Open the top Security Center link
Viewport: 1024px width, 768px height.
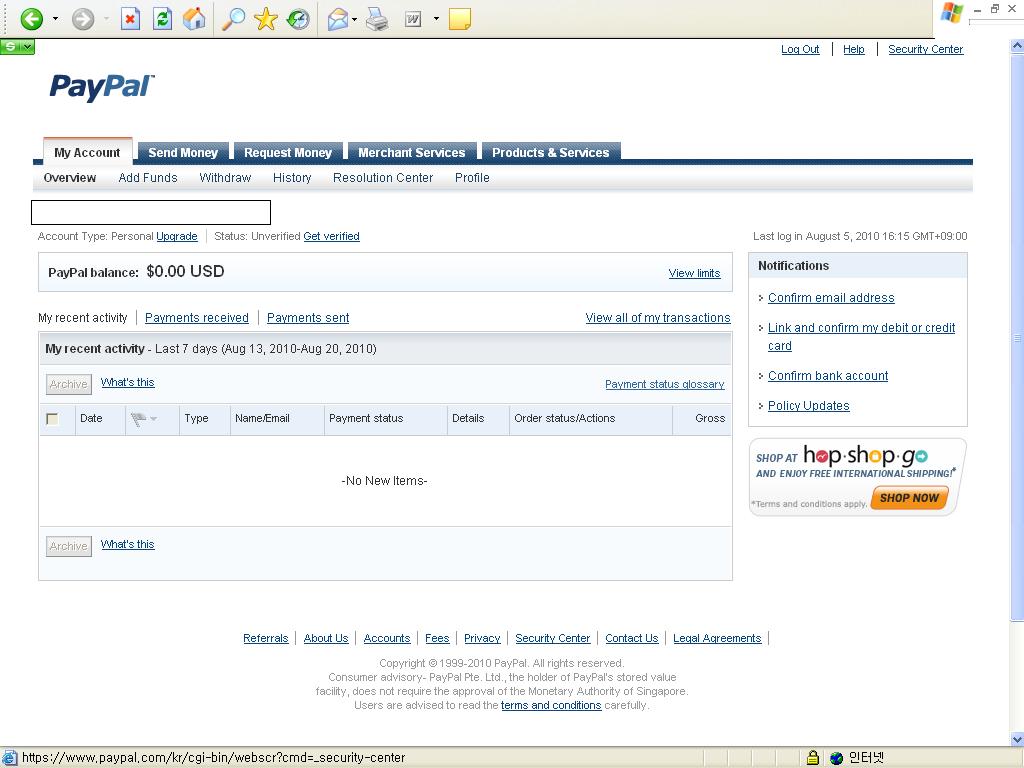925,49
